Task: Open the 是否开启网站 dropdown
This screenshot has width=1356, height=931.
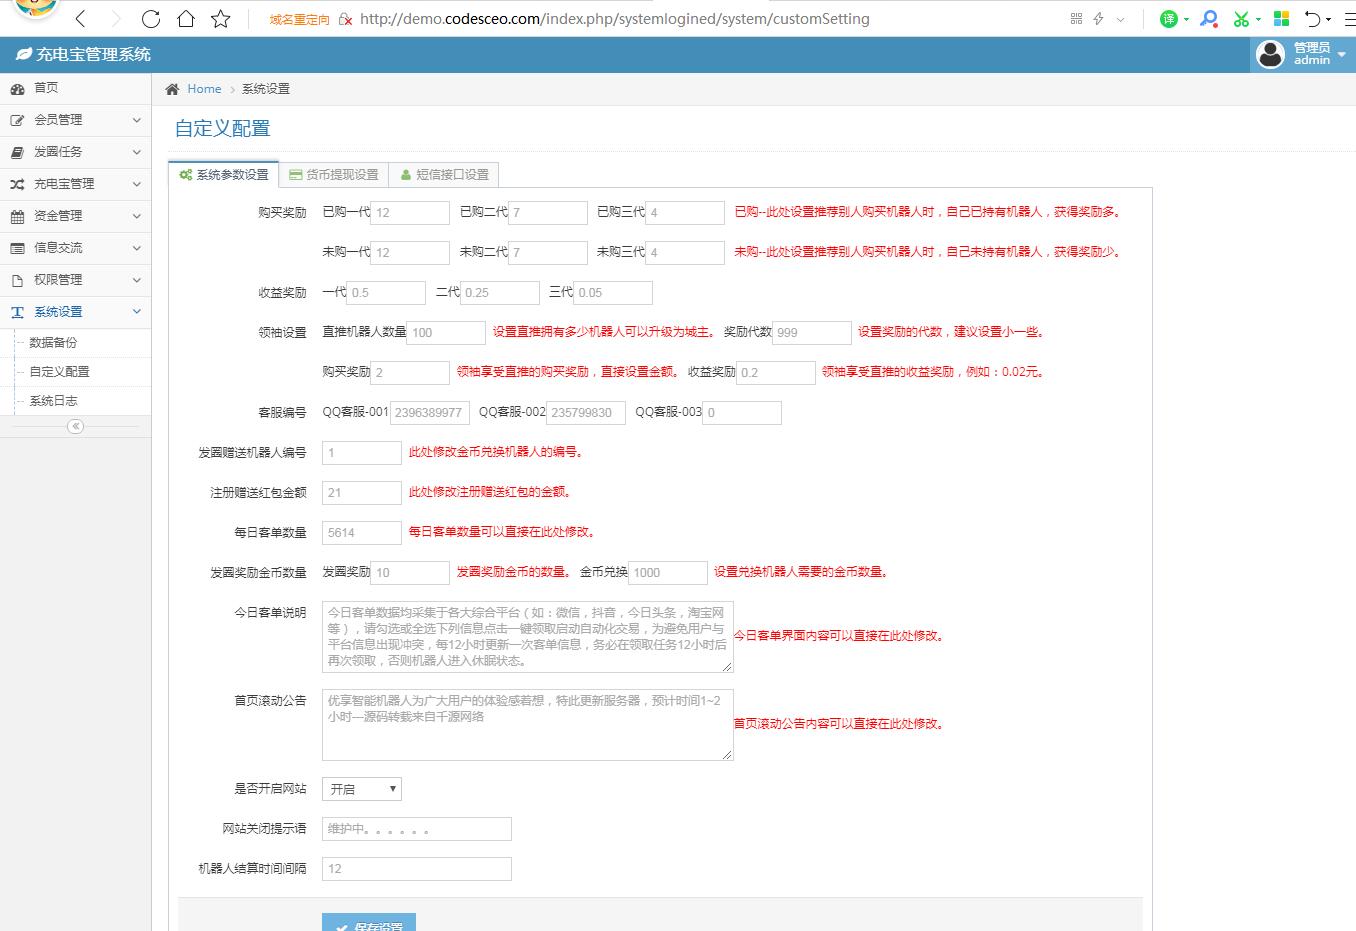Action: coord(362,789)
